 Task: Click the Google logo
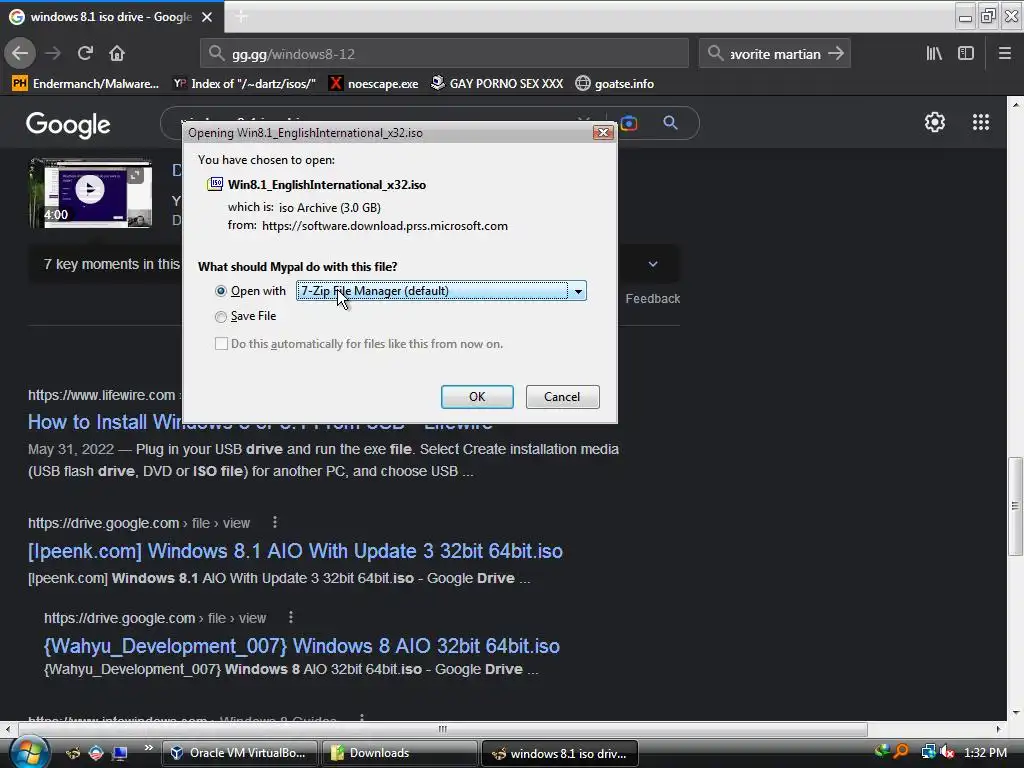point(68,124)
